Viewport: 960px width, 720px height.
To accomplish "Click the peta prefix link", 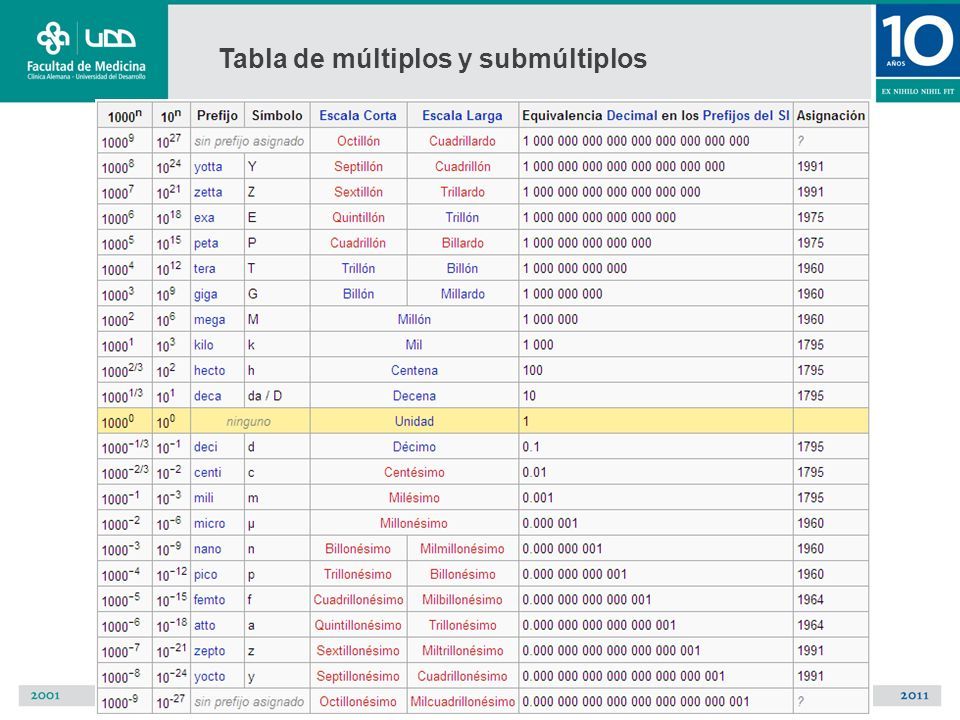I will pyautogui.click(x=206, y=243).
